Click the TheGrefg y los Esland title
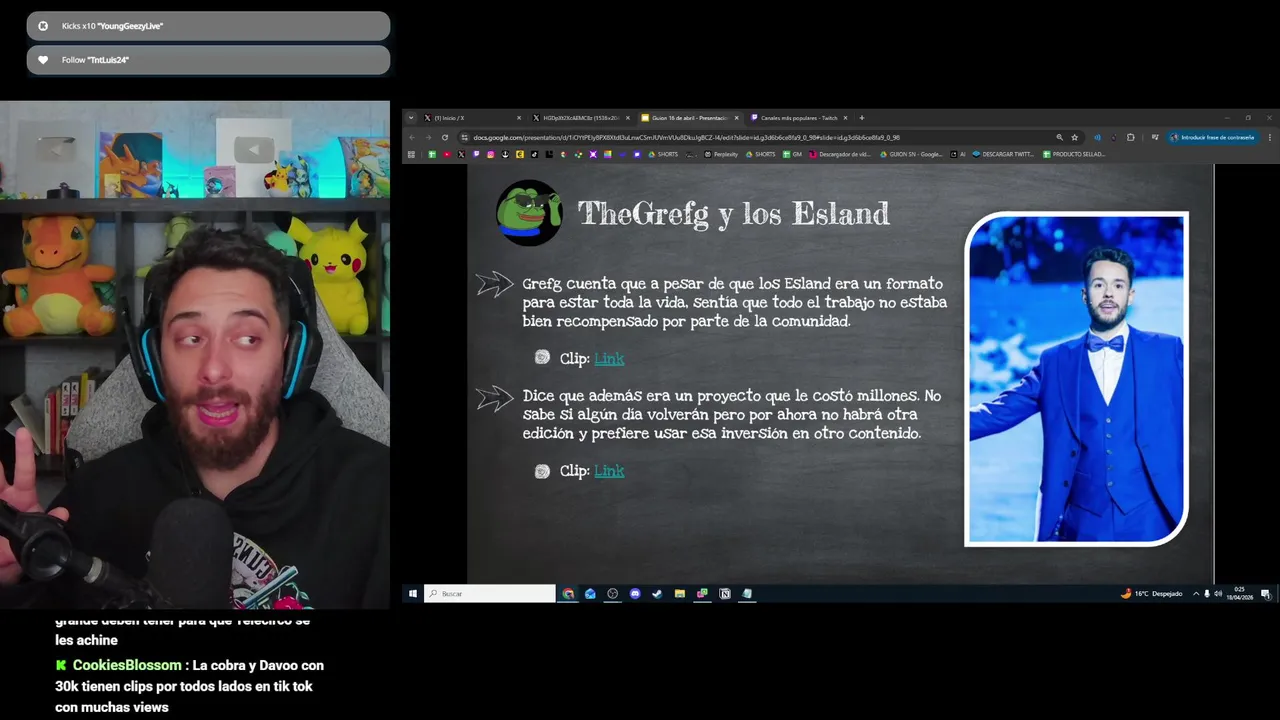The image size is (1280, 720). 733,213
